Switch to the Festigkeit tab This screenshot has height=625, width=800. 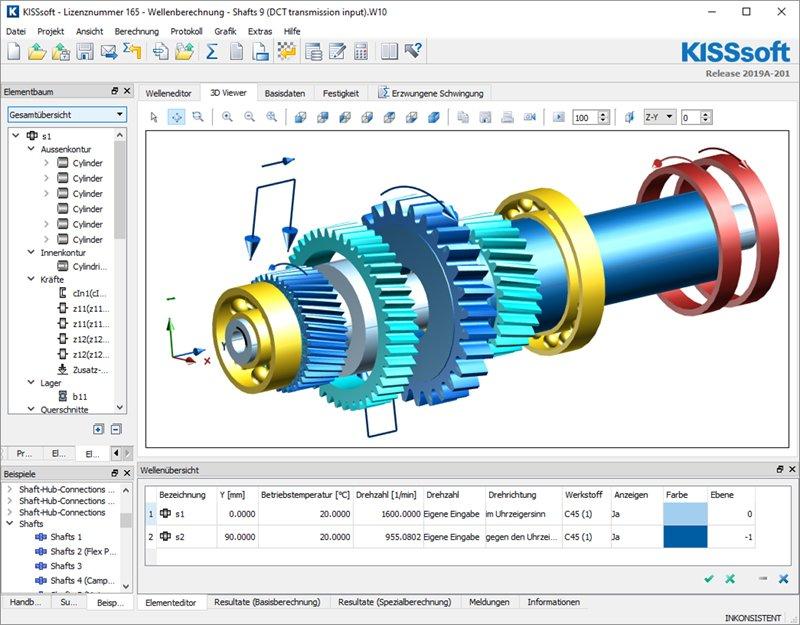point(341,93)
